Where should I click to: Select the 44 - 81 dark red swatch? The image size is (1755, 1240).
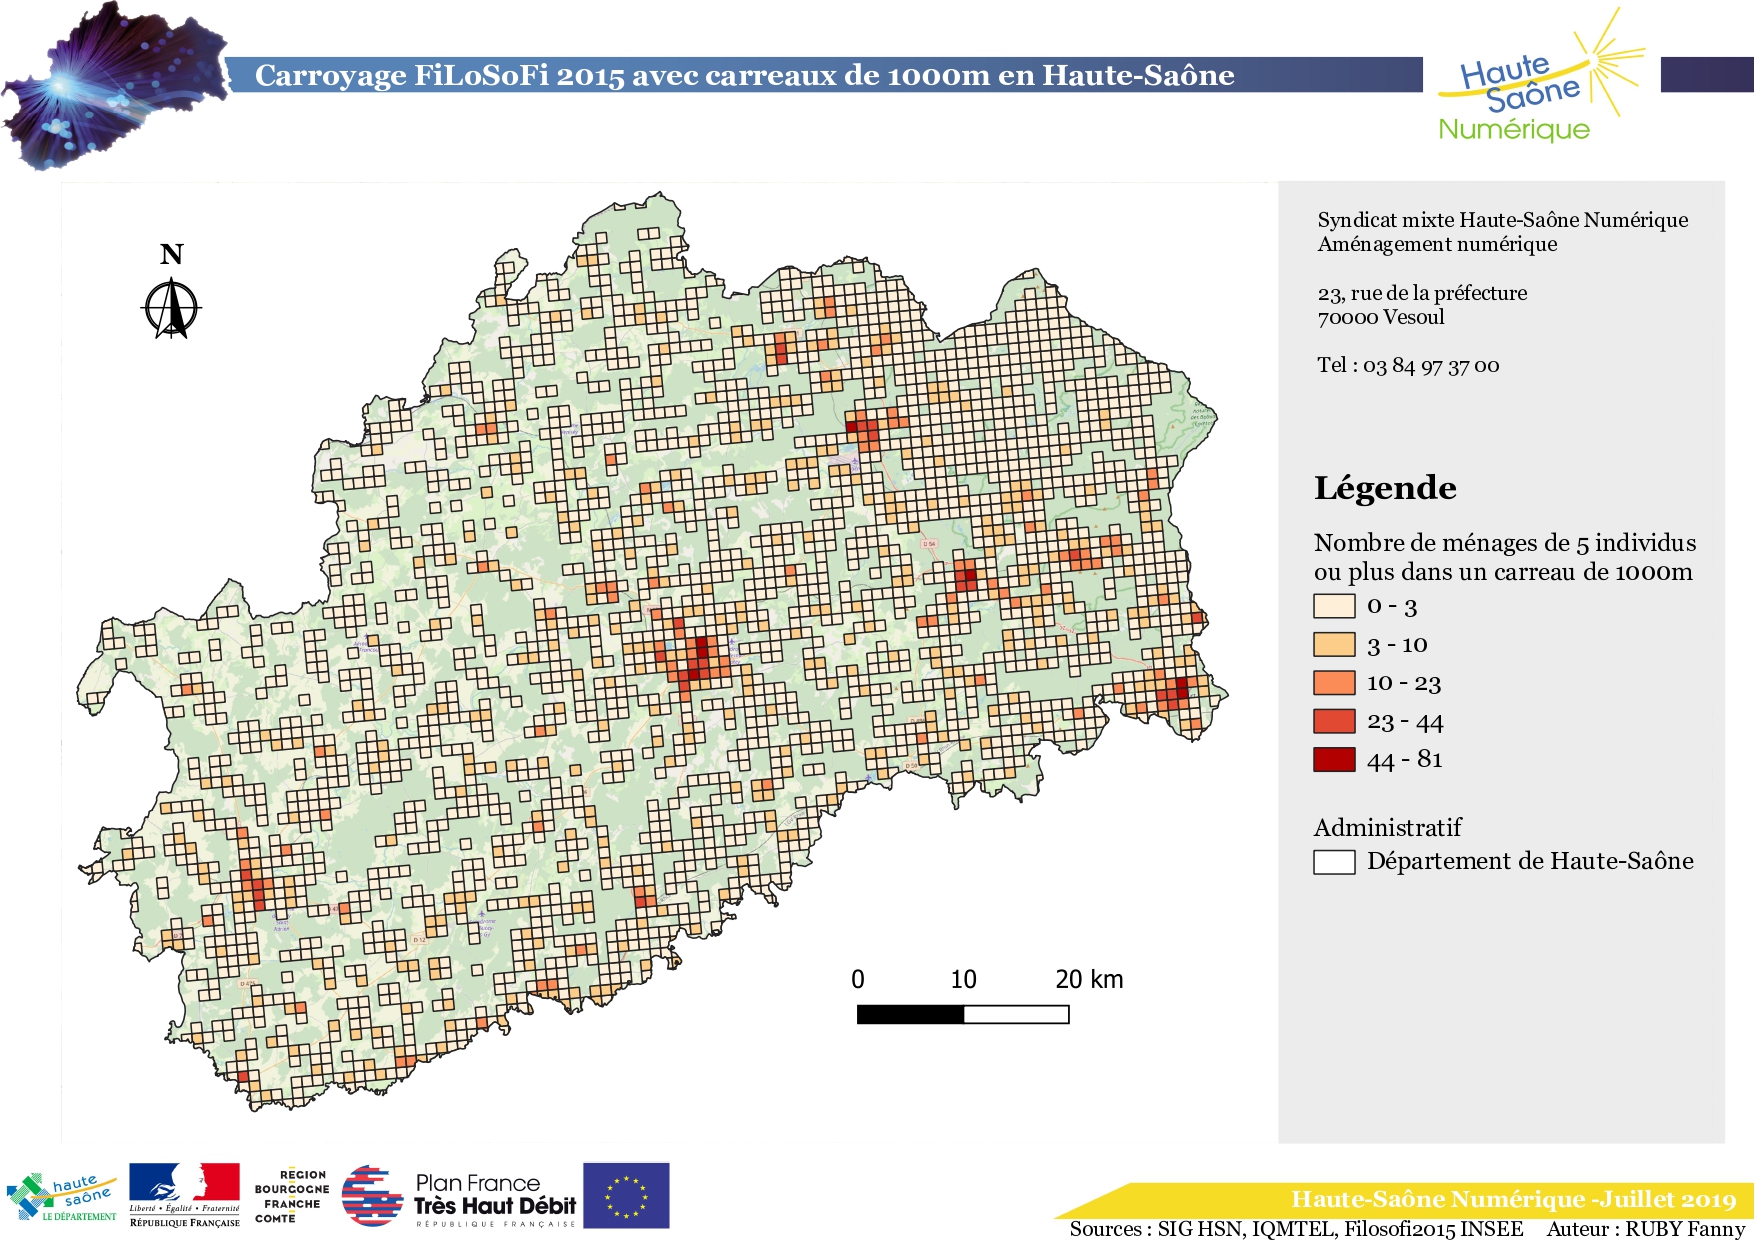(1334, 760)
